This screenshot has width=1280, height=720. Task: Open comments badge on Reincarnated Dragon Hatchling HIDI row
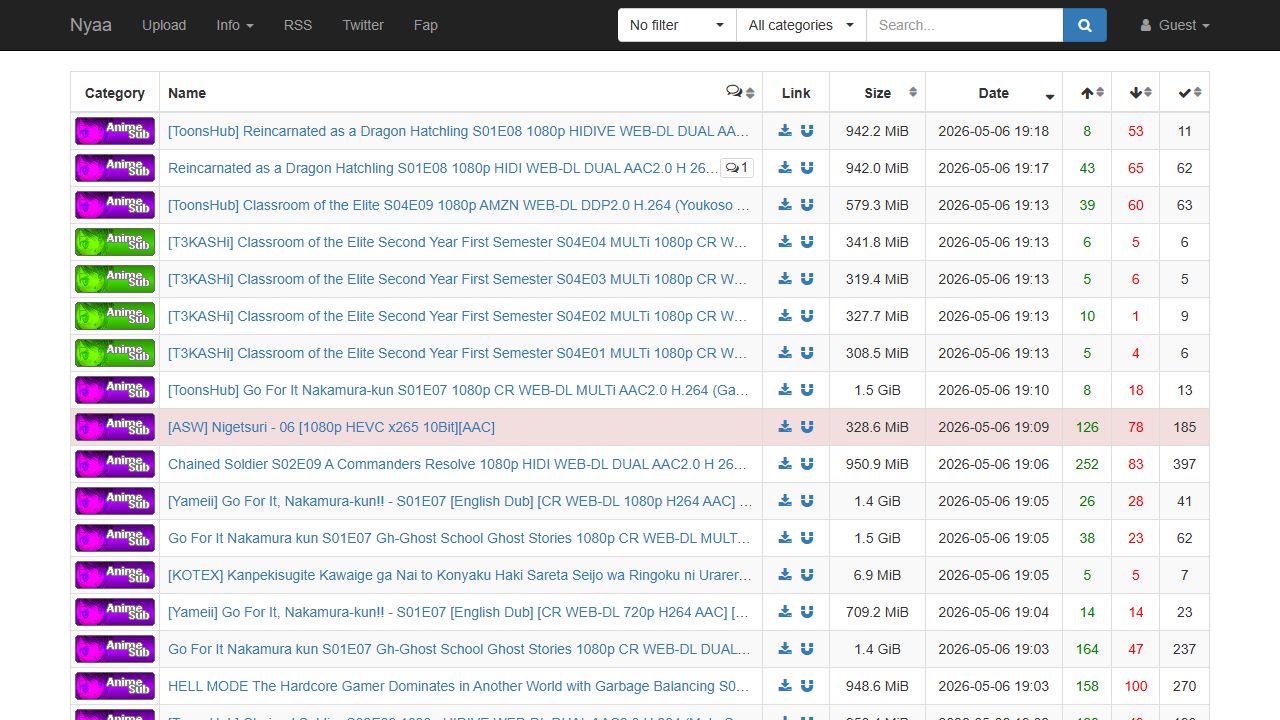[737, 168]
